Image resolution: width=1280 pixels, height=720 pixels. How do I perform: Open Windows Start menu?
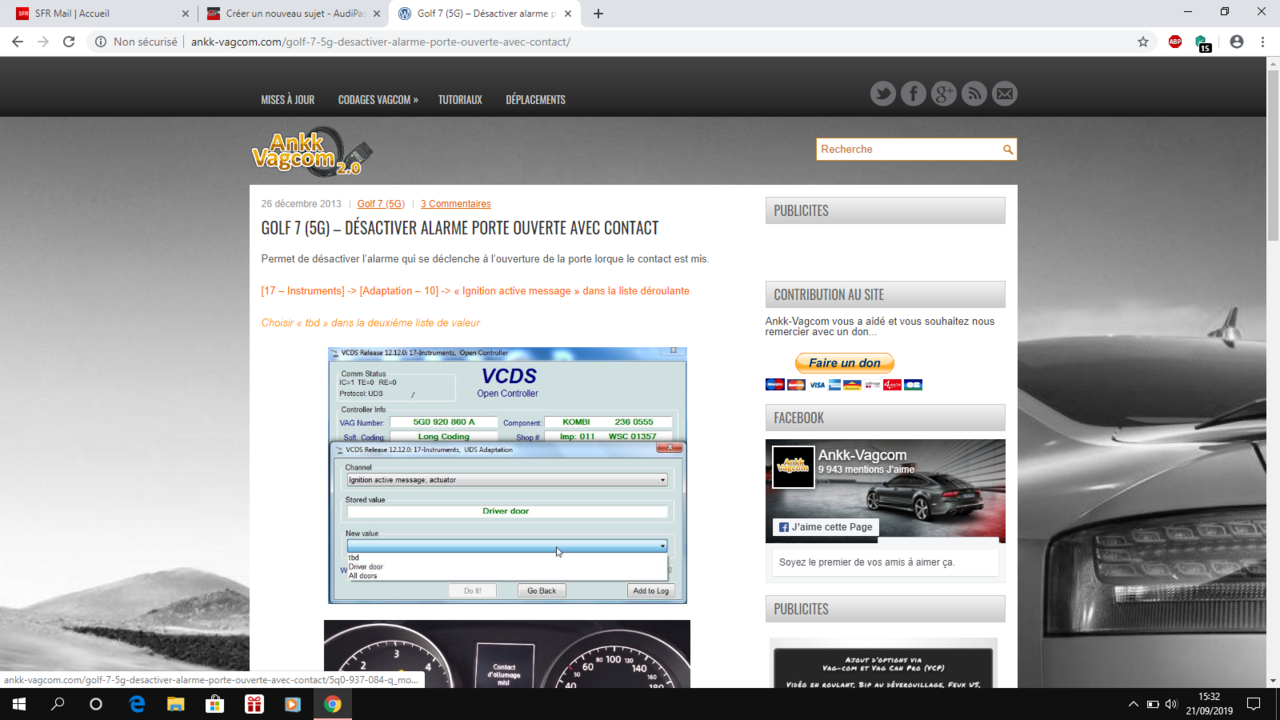[19, 704]
